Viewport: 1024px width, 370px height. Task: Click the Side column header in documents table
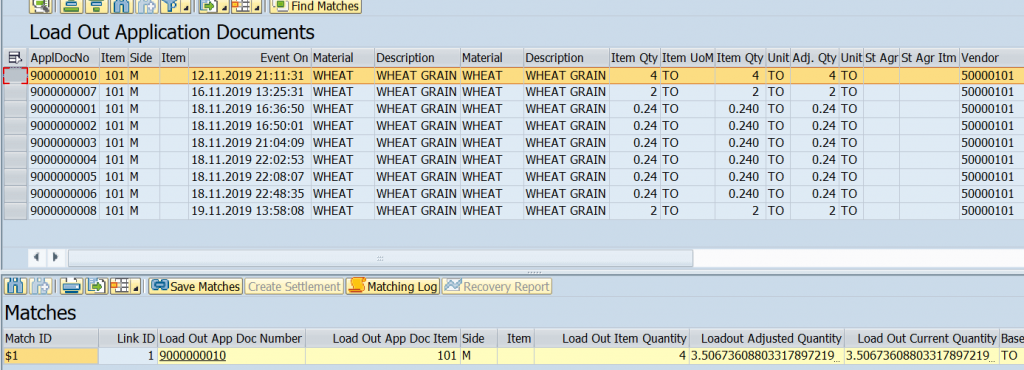143,57
